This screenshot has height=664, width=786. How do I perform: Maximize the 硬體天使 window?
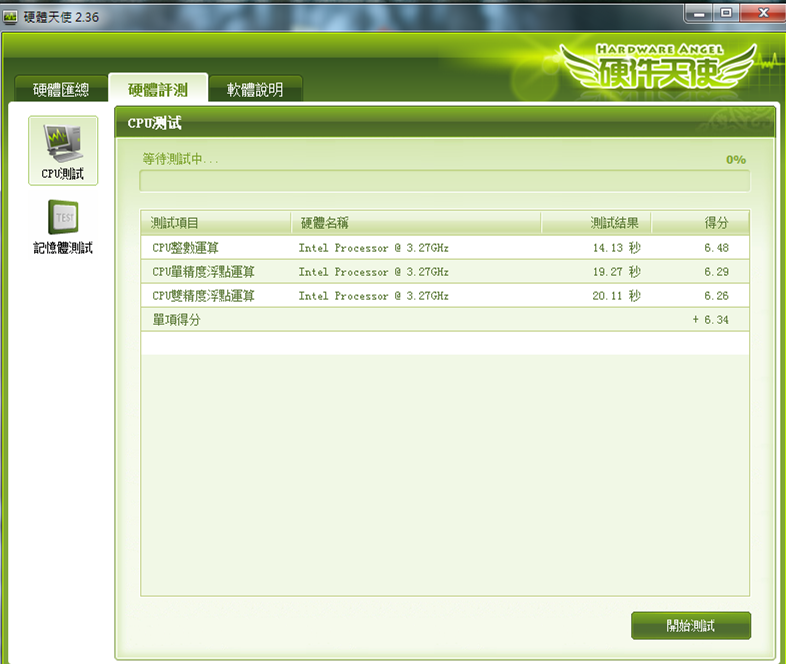coord(726,13)
